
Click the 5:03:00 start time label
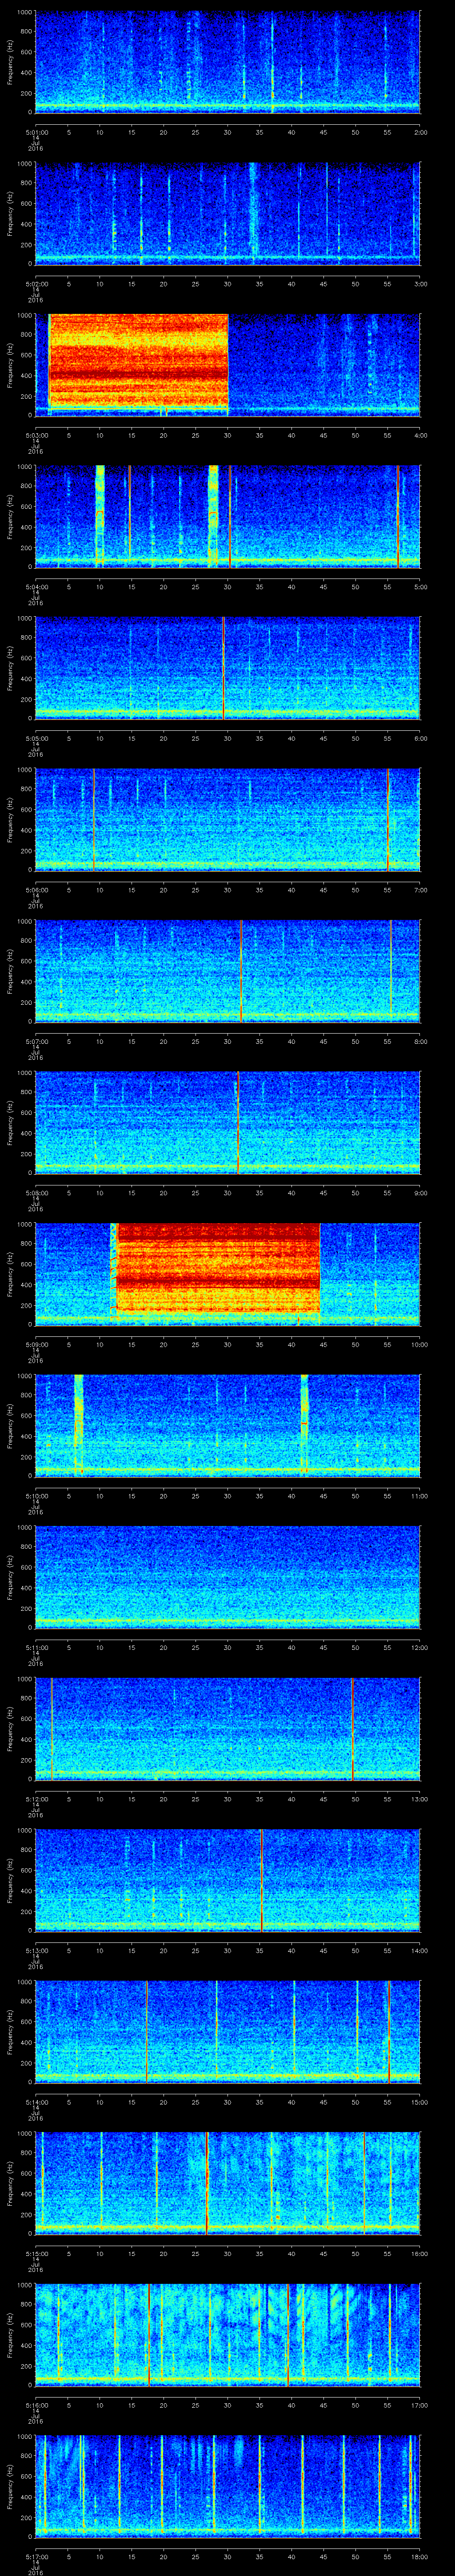[x=36, y=435]
